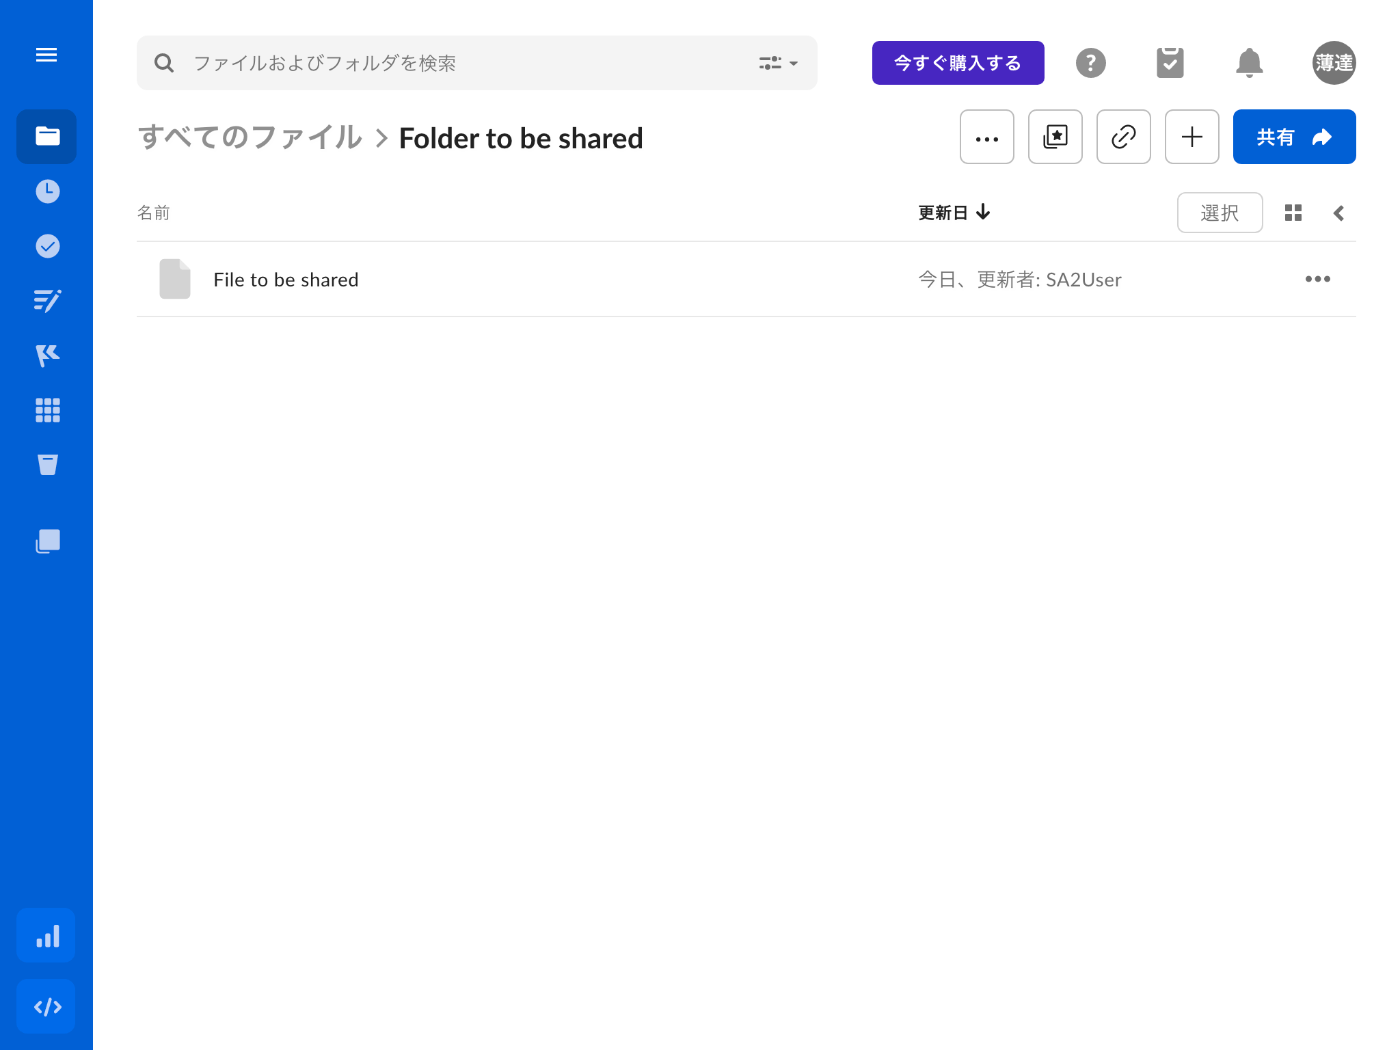
Task: Open file icon of File to be shared
Action: pos(175,279)
